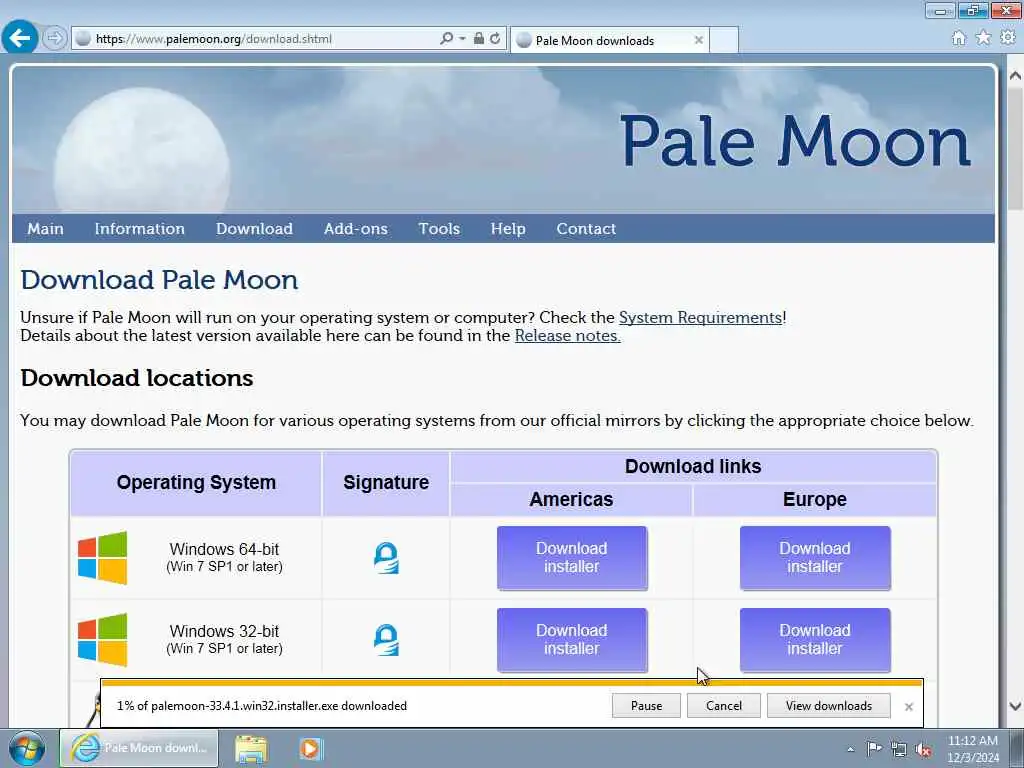Click the Download locations heading
The image size is (1024, 768).
pyautogui.click(x=136, y=378)
